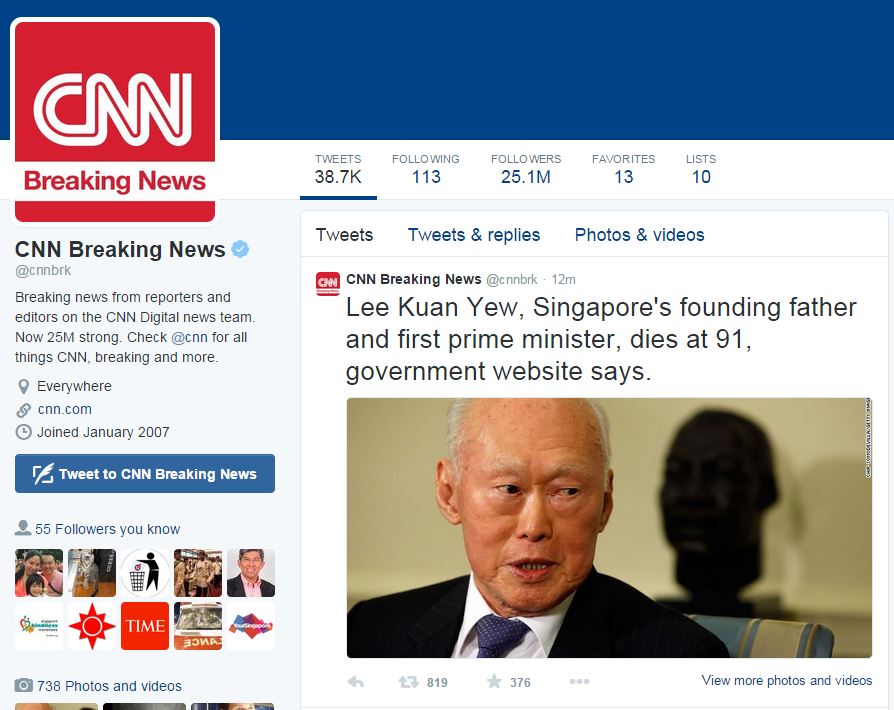Select the Tweets tab
The width and height of the screenshot is (894, 710).
[x=344, y=234]
